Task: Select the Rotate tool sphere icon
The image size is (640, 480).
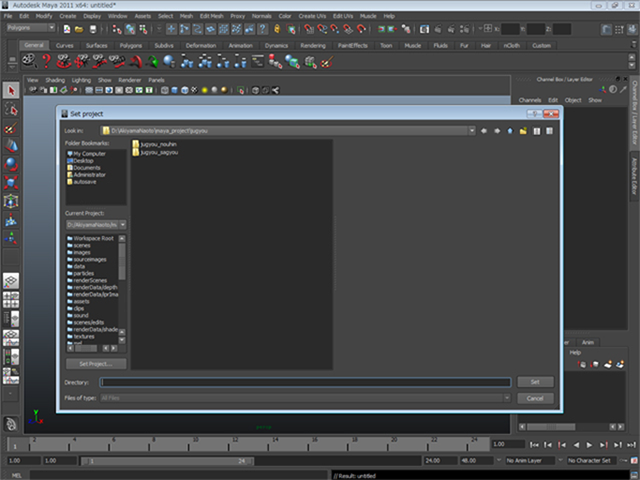Action: click(x=11, y=164)
